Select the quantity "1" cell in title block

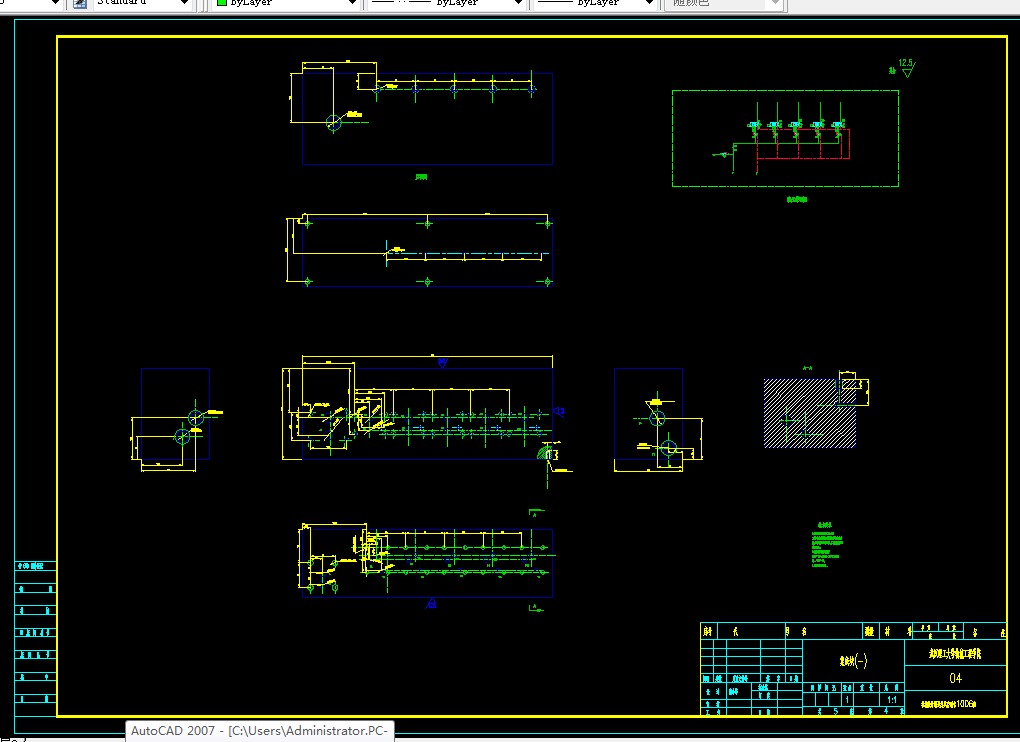847,700
